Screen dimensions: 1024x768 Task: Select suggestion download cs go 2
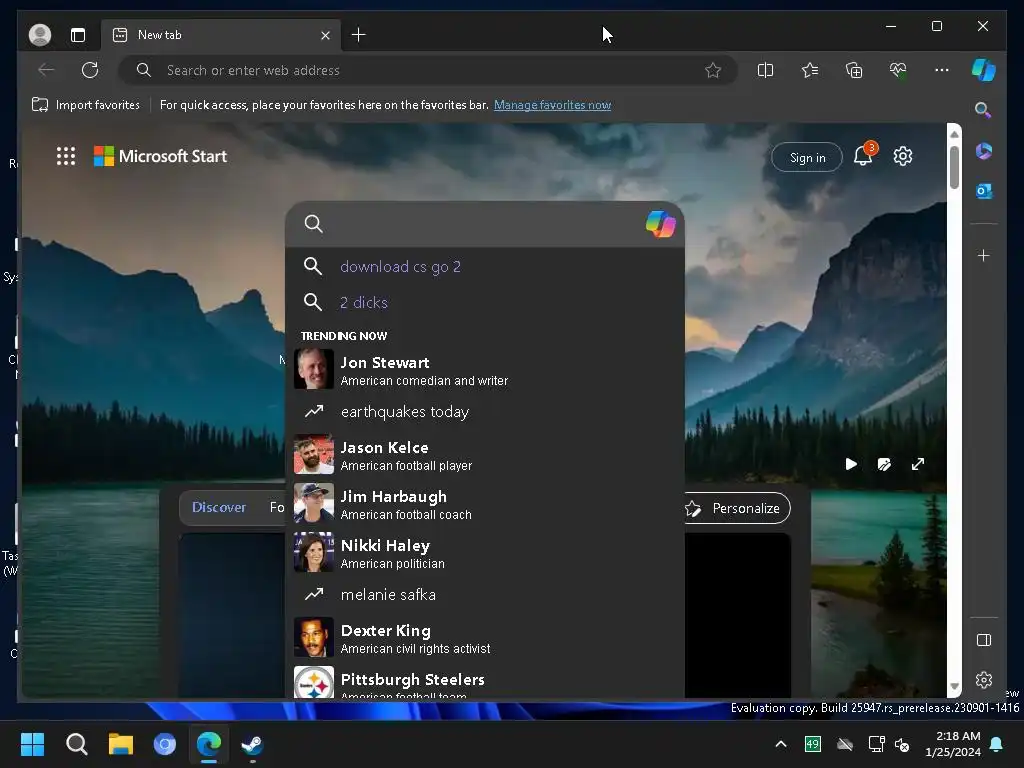click(485, 266)
